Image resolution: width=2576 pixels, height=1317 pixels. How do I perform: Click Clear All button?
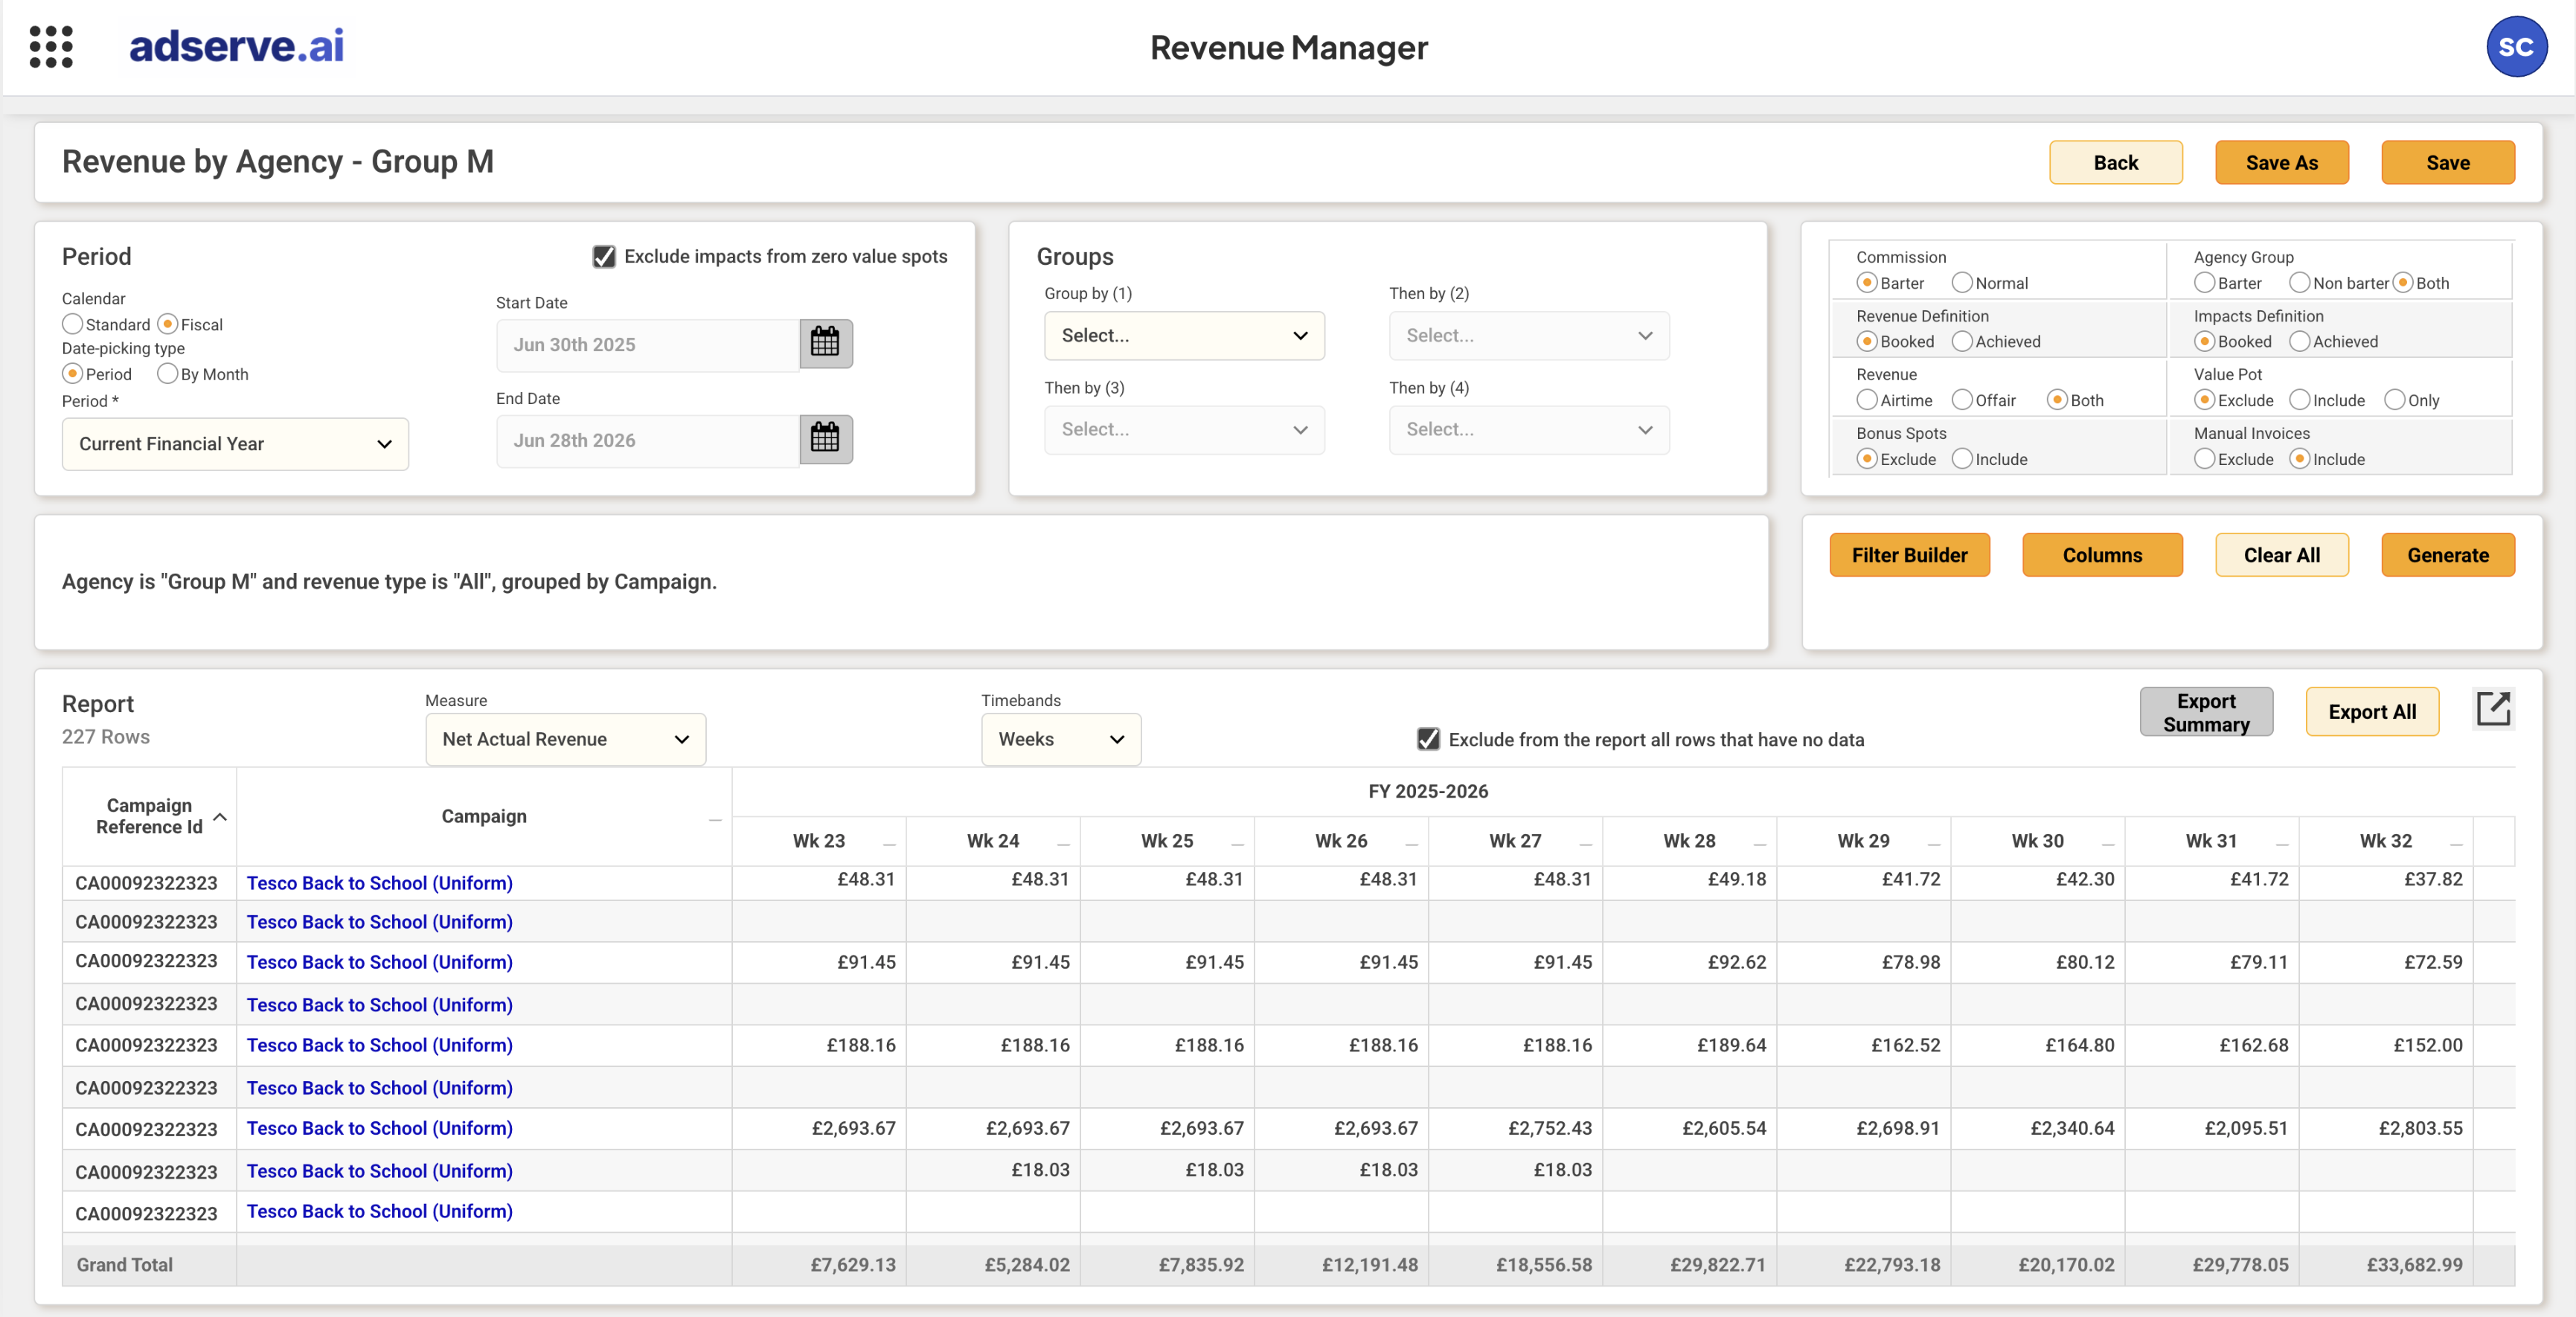[2282, 555]
